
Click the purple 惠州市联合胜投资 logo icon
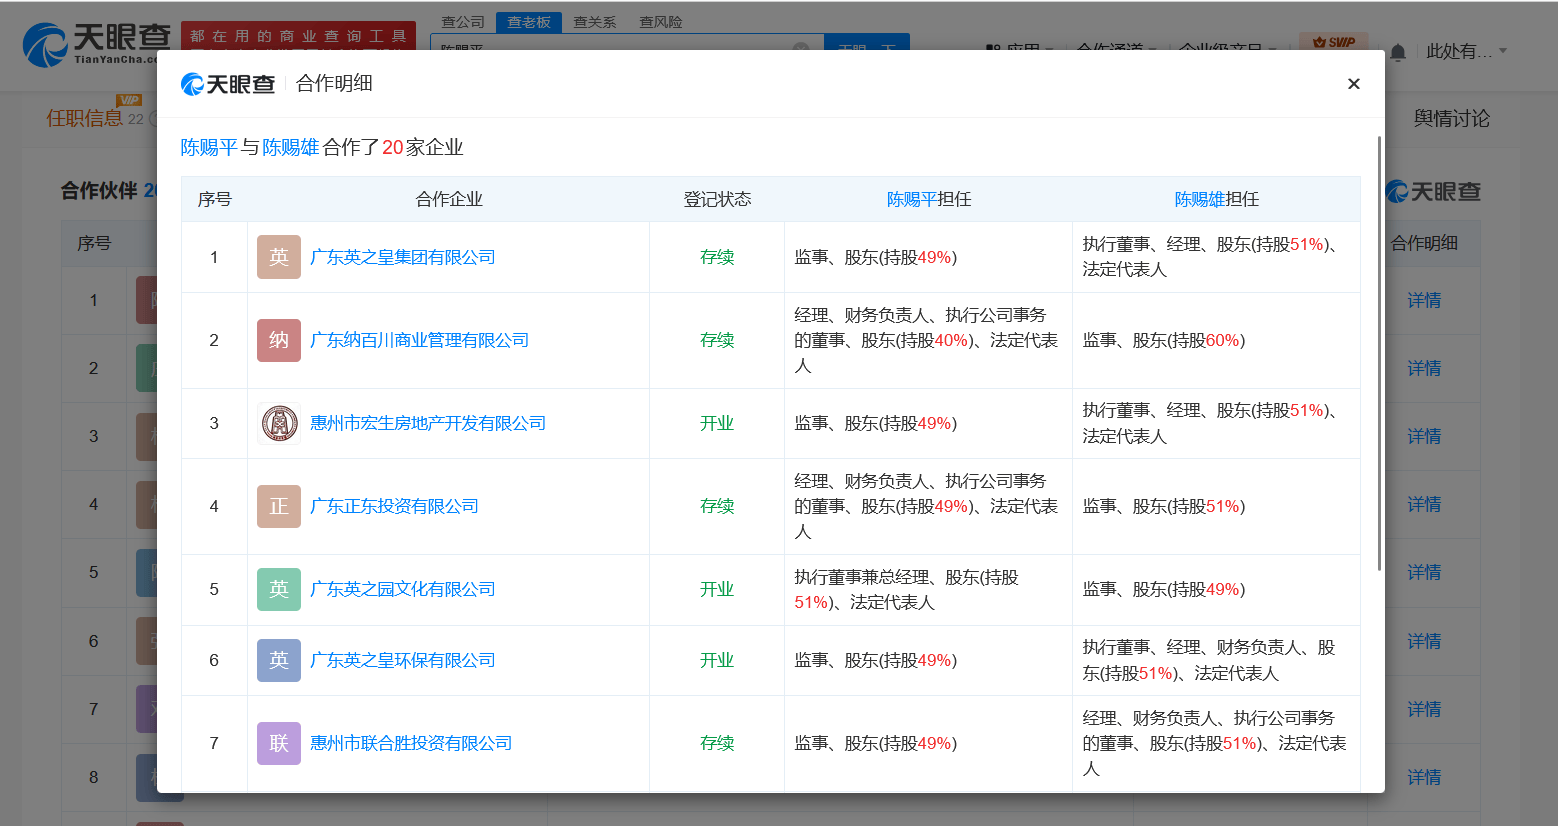click(278, 743)
